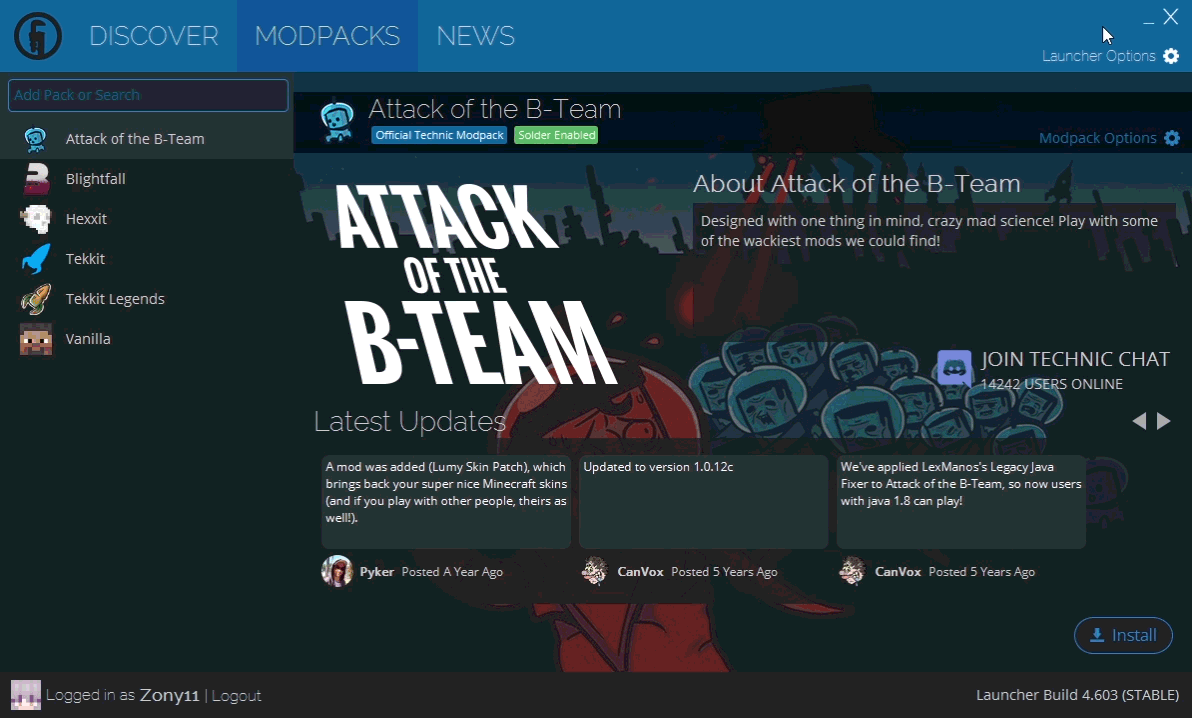
Task: Click the 14242 Users Online text
Action: click(1051, 384)
